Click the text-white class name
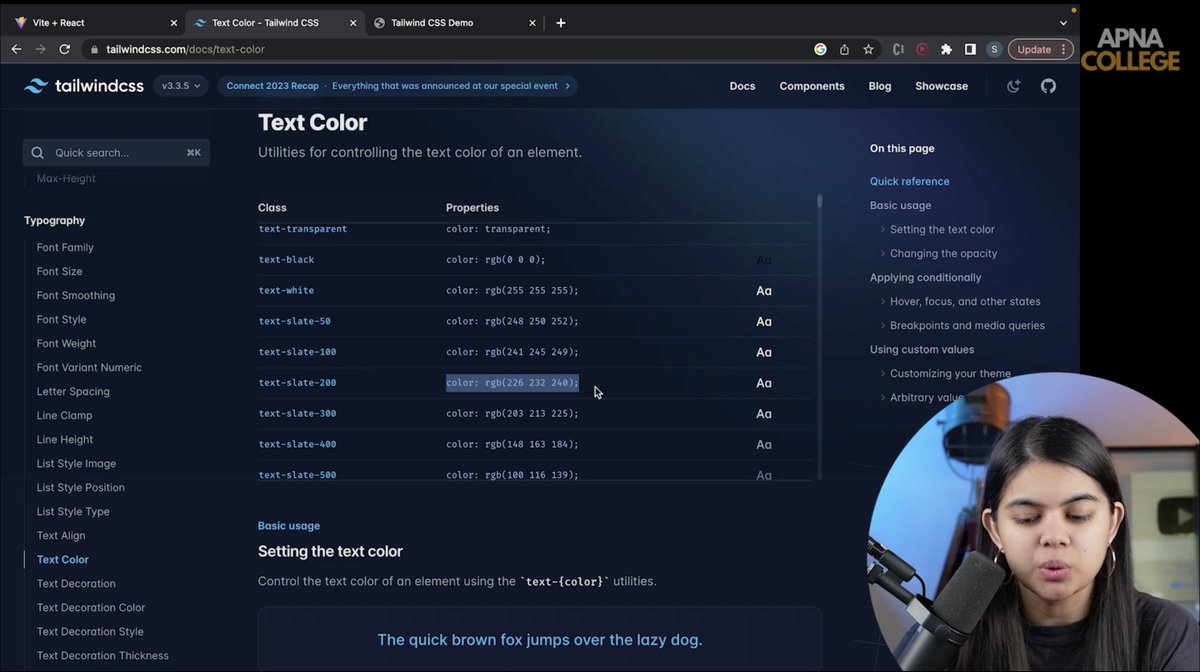The width and height of the screenshot is (1200, 672). point(286,291)
